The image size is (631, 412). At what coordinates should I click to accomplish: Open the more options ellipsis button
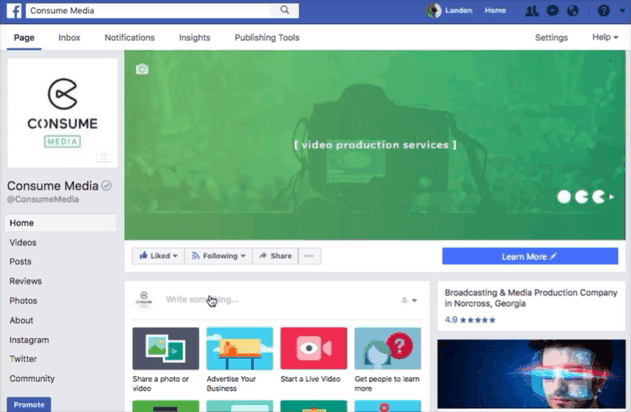(309, 256)
